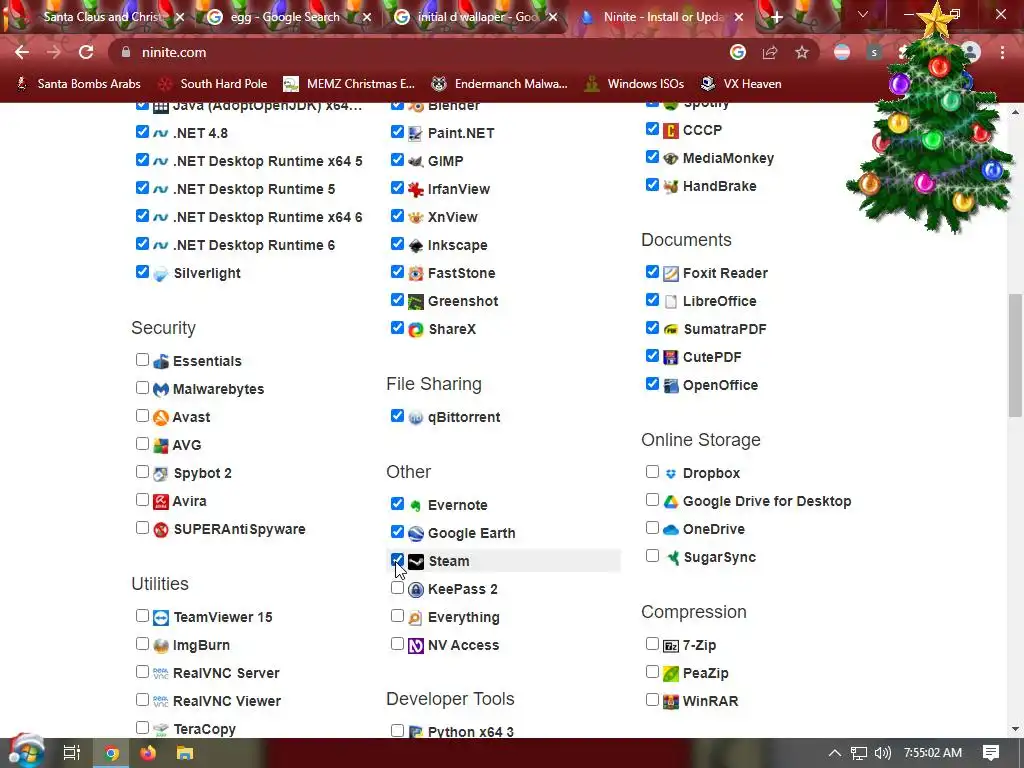Open Firefox from the taskbar
The image size is (1024, 768).
[x=148, y=753]
